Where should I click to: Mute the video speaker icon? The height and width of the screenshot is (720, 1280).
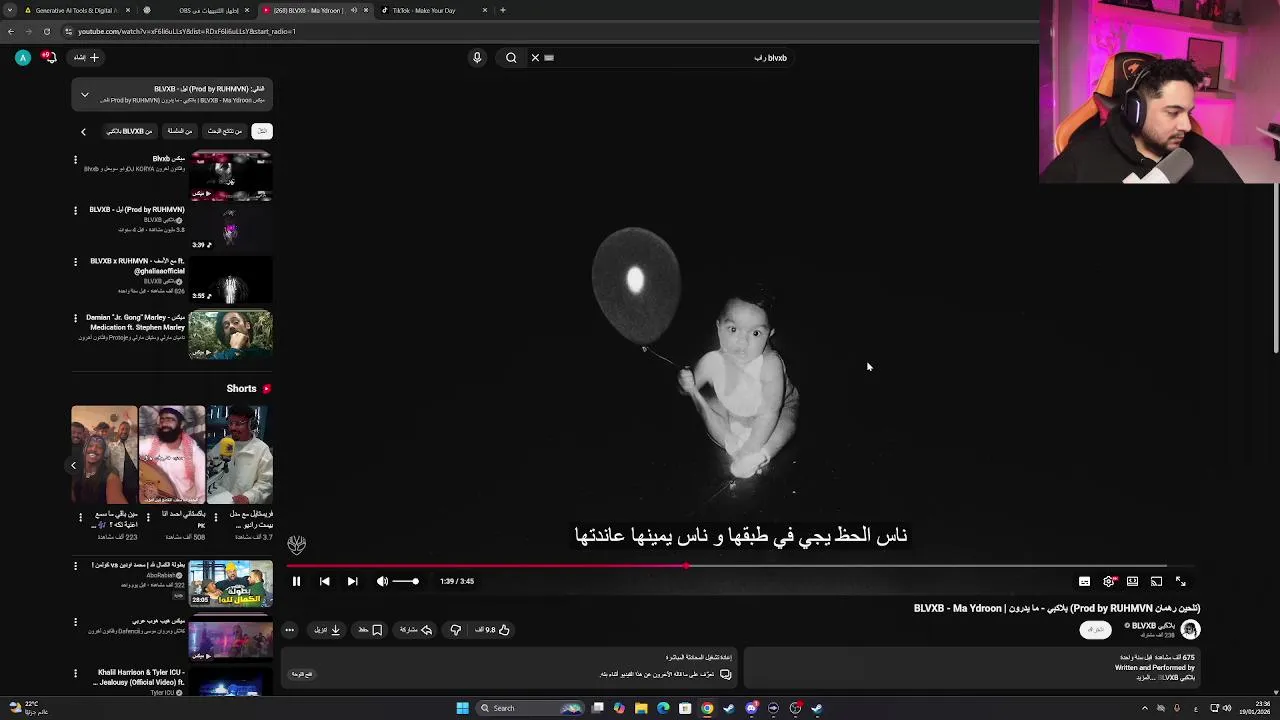coord(382,581)
